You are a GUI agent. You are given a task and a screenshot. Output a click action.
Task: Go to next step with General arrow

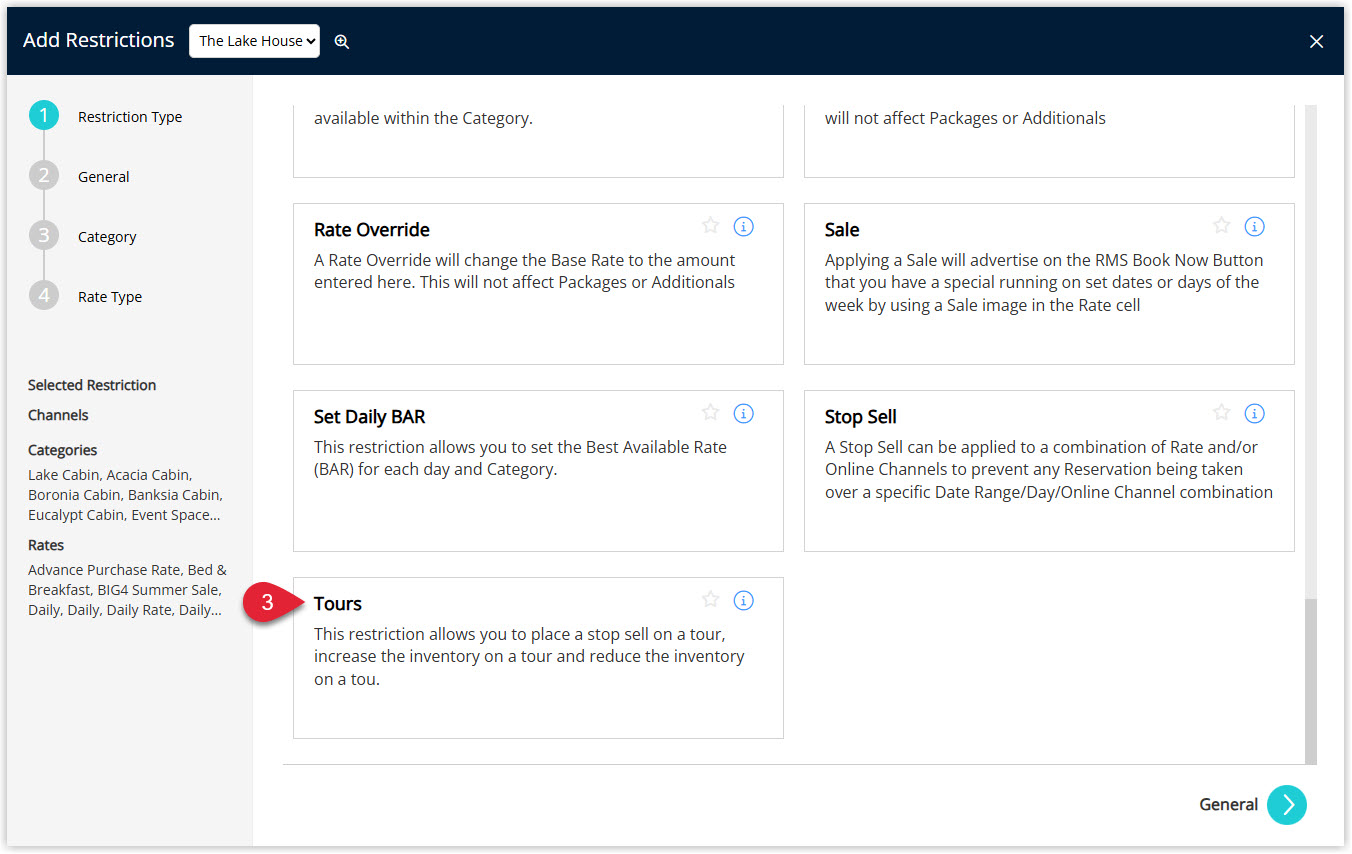pyautogui.click(x=1287, y=805)
